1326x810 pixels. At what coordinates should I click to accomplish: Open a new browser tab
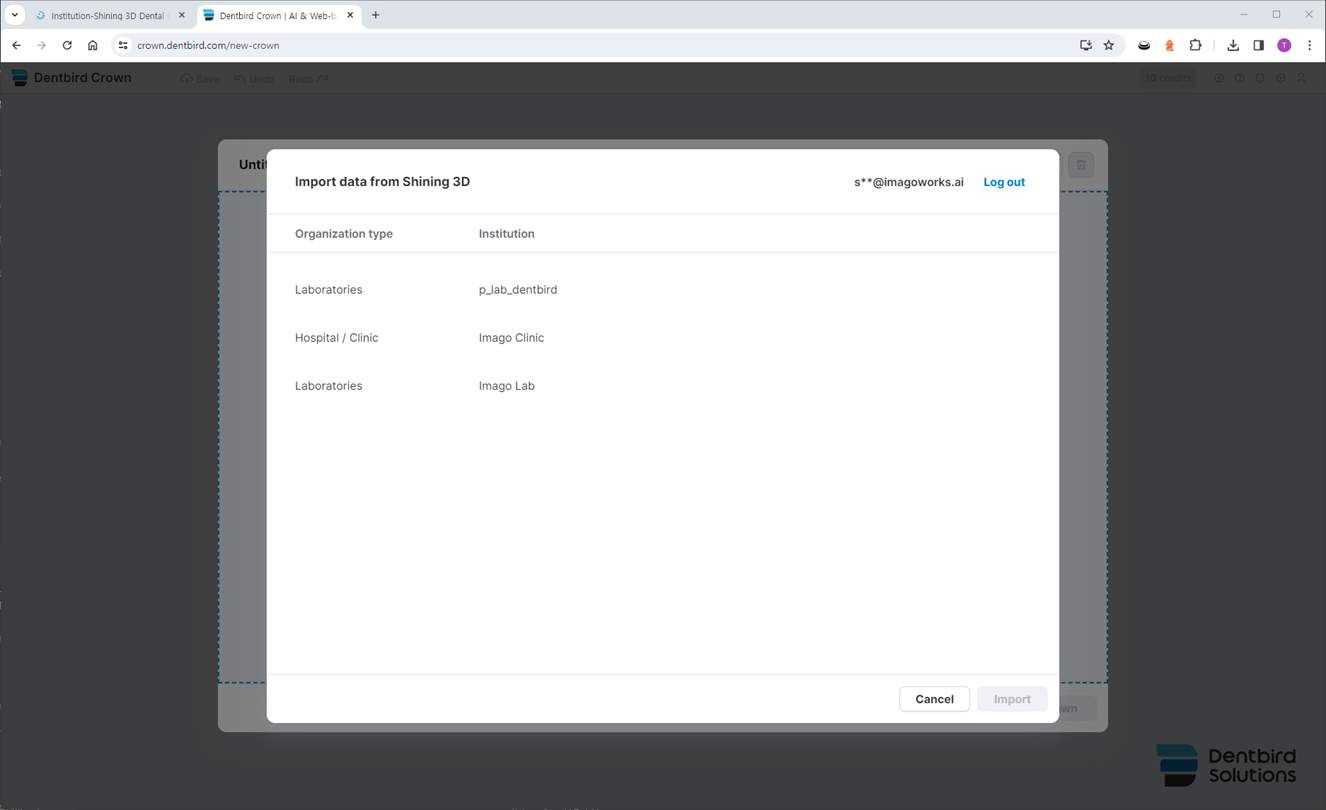376,15
